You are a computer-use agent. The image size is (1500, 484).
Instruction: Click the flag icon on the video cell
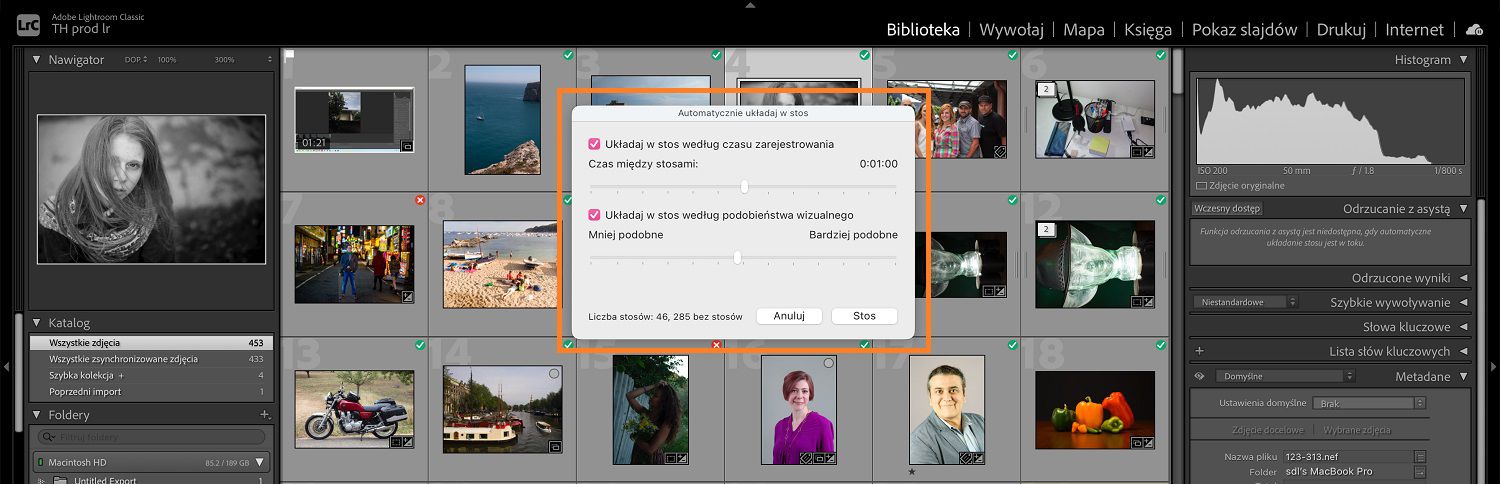tap(289, 55)
